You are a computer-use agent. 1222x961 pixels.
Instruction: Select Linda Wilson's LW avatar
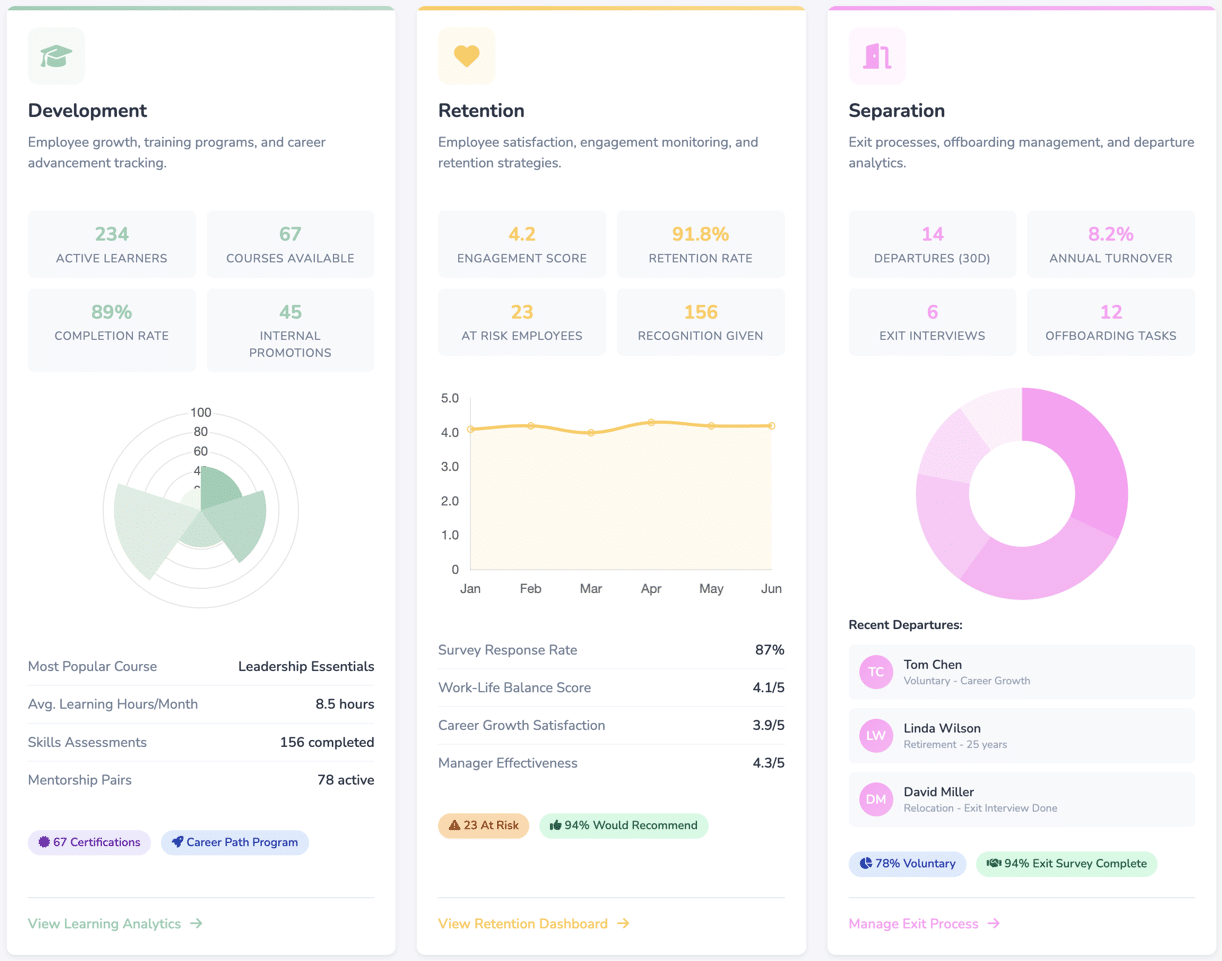pyautogui.click(x=875, y=735)
